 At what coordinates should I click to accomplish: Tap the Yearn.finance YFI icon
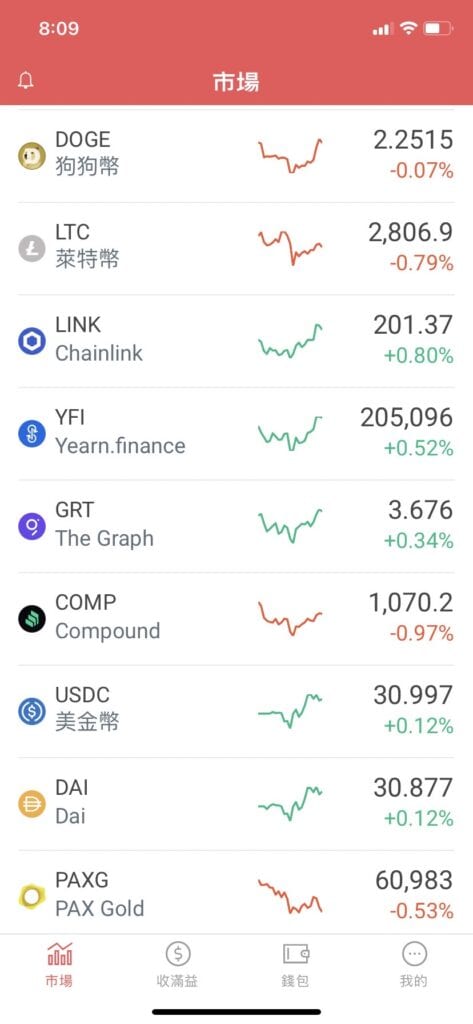pyautogui.click(x=31, y=434)
